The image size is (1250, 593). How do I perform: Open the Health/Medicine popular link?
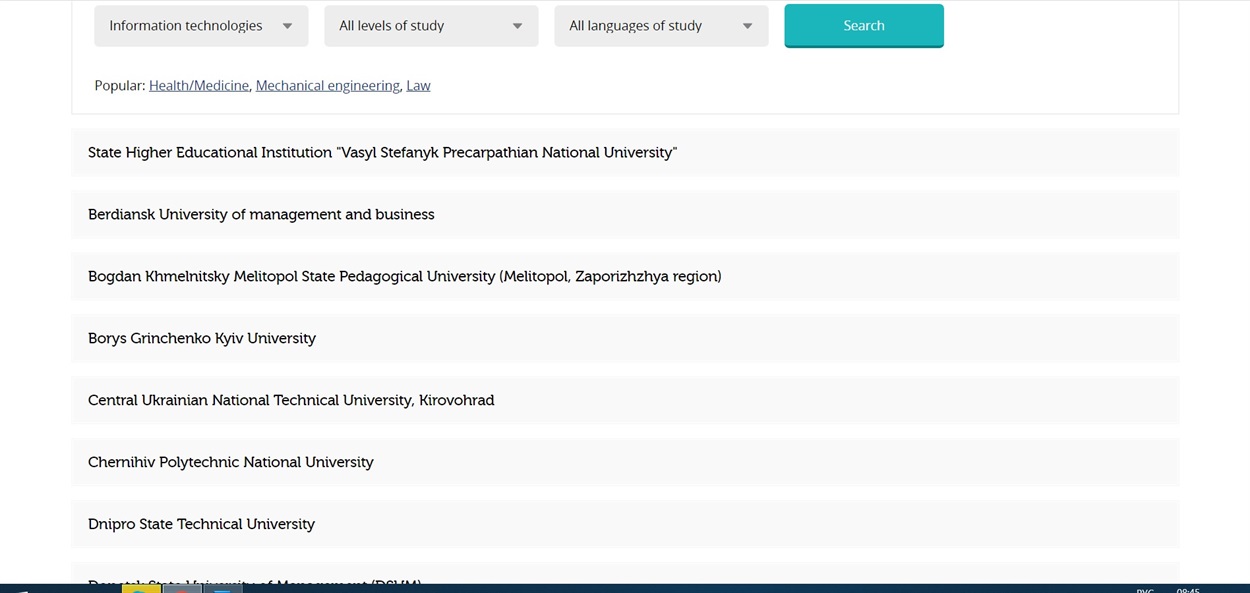tap(199, 86)
